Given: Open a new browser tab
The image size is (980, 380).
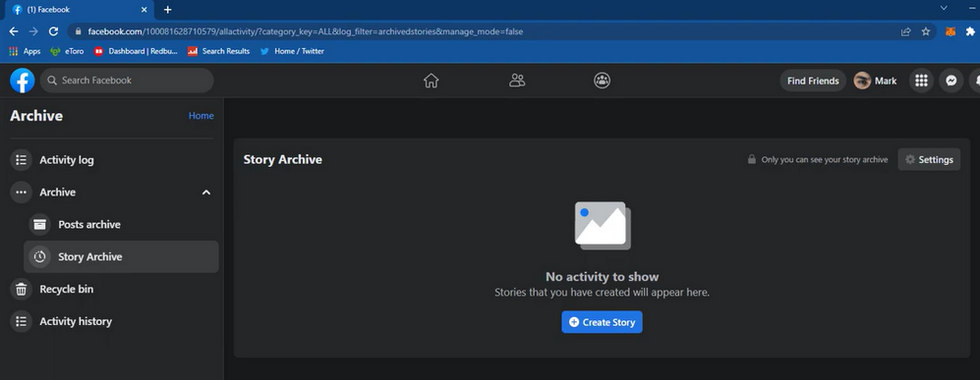Looking at the screenshot, I should [168, 10].
